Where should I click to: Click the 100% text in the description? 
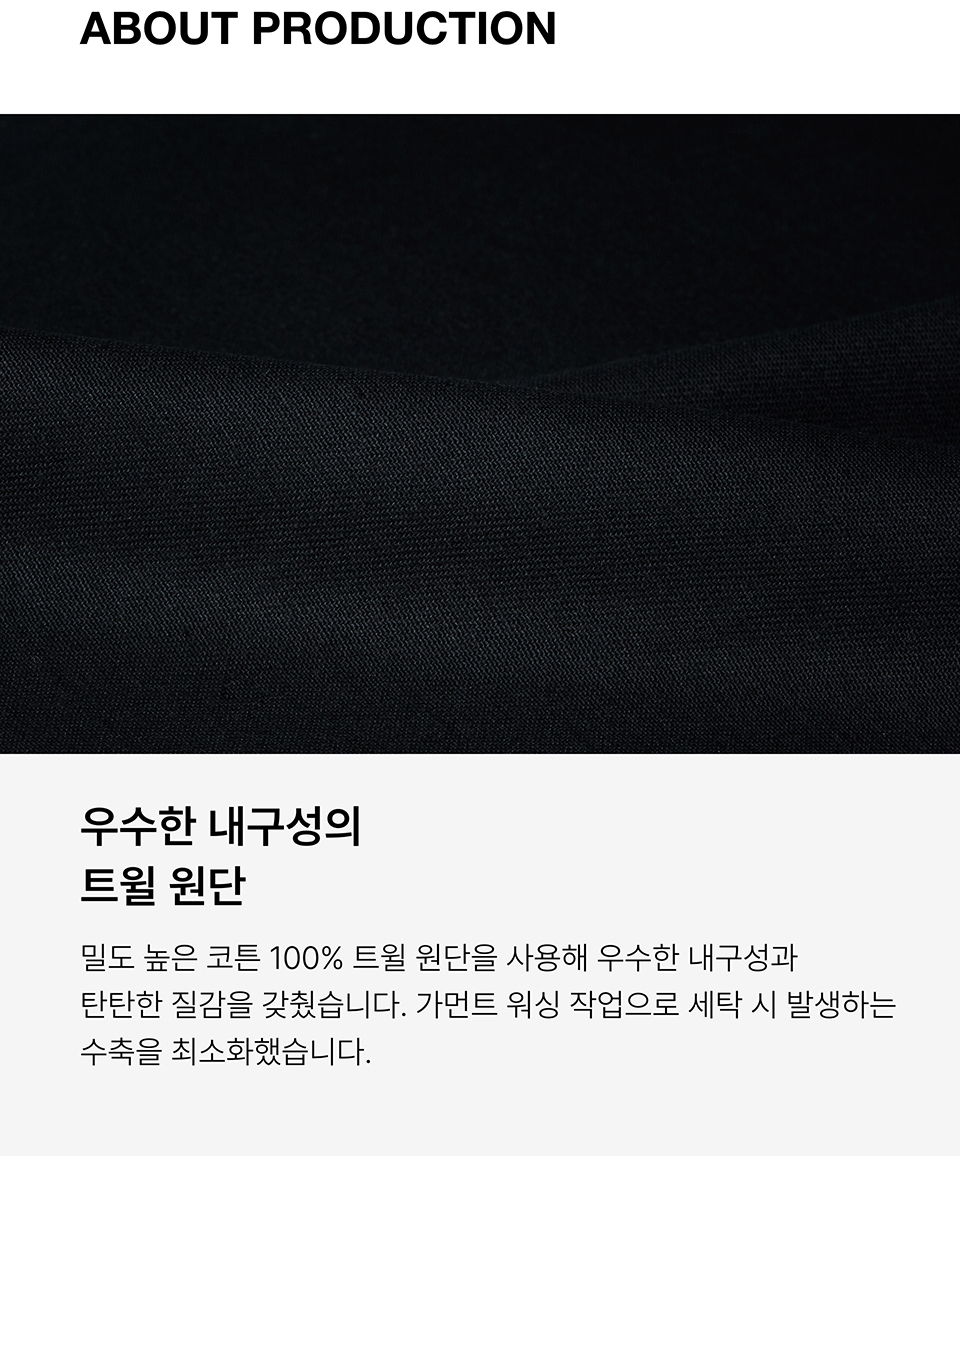(307, 958)
